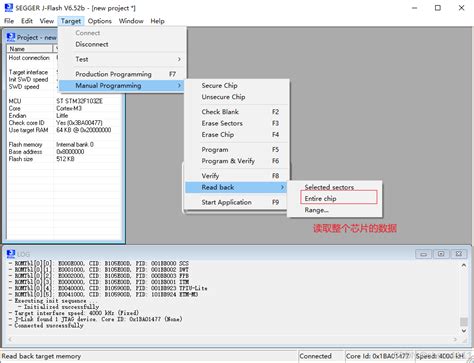
Task: Expand the Test submenu
Action: click(x=122, y=59)
